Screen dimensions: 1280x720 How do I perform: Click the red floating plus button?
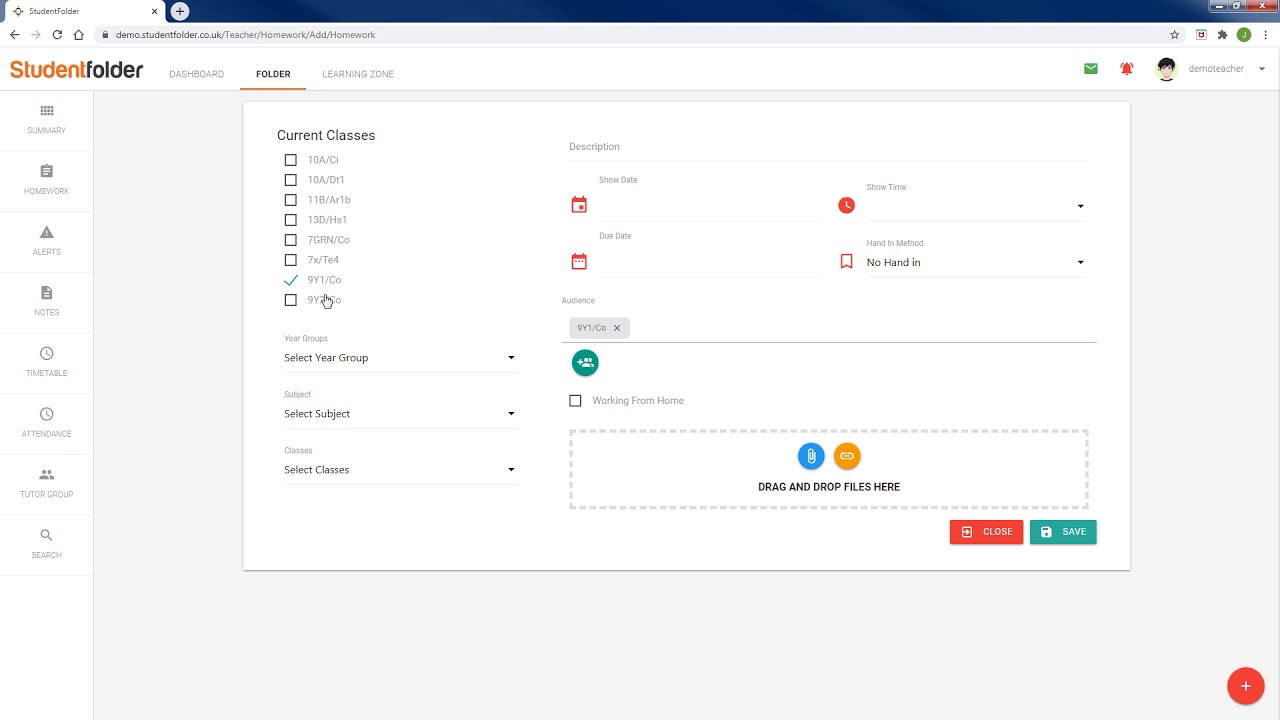pyautogui.click(x=1246, y=686)
